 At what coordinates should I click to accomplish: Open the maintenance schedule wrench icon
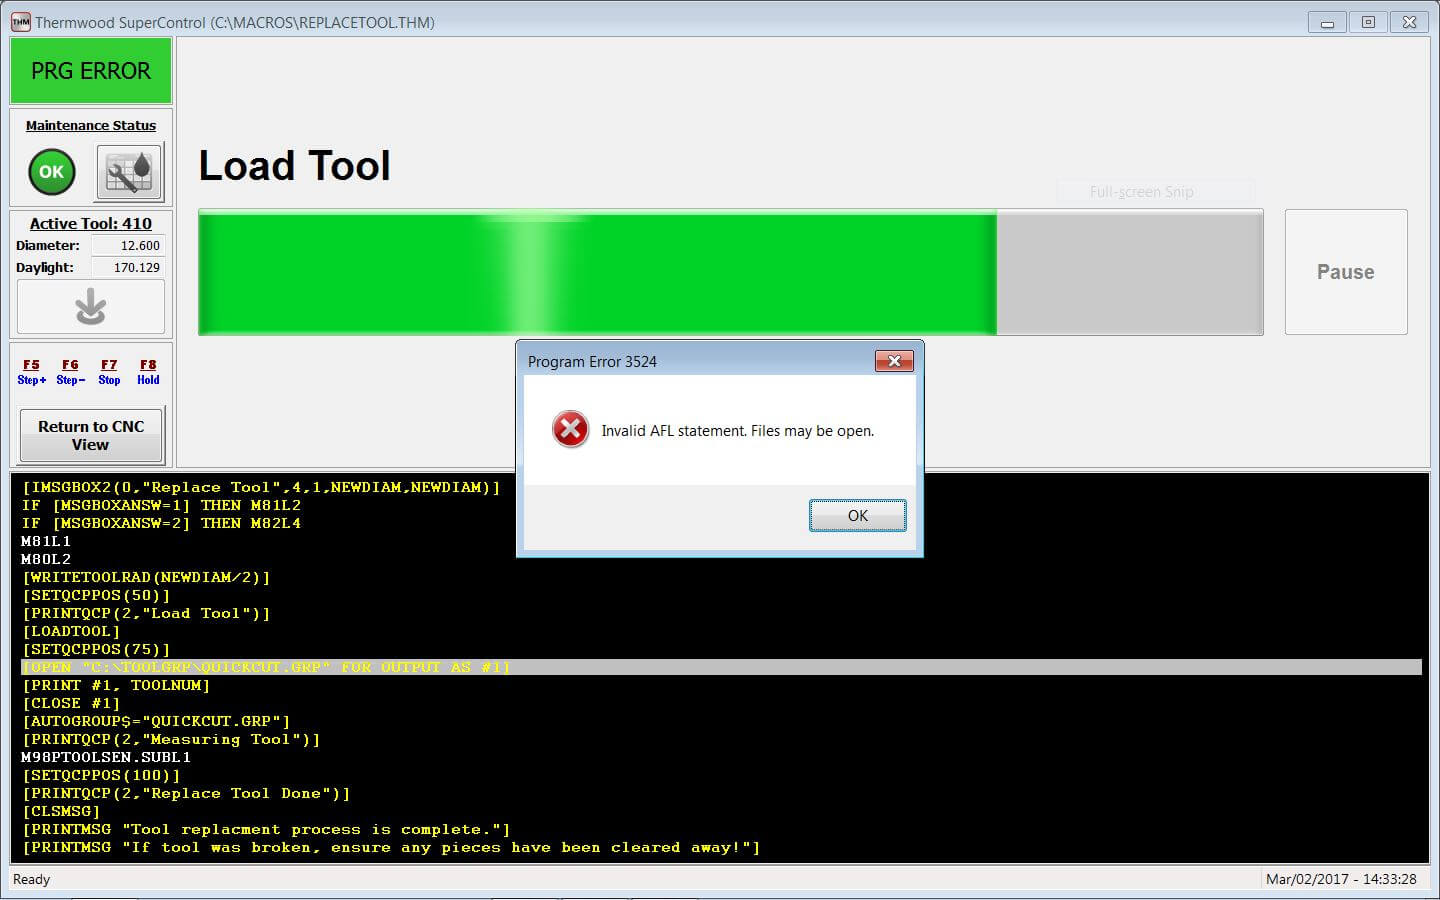click(x=129, y=171)
